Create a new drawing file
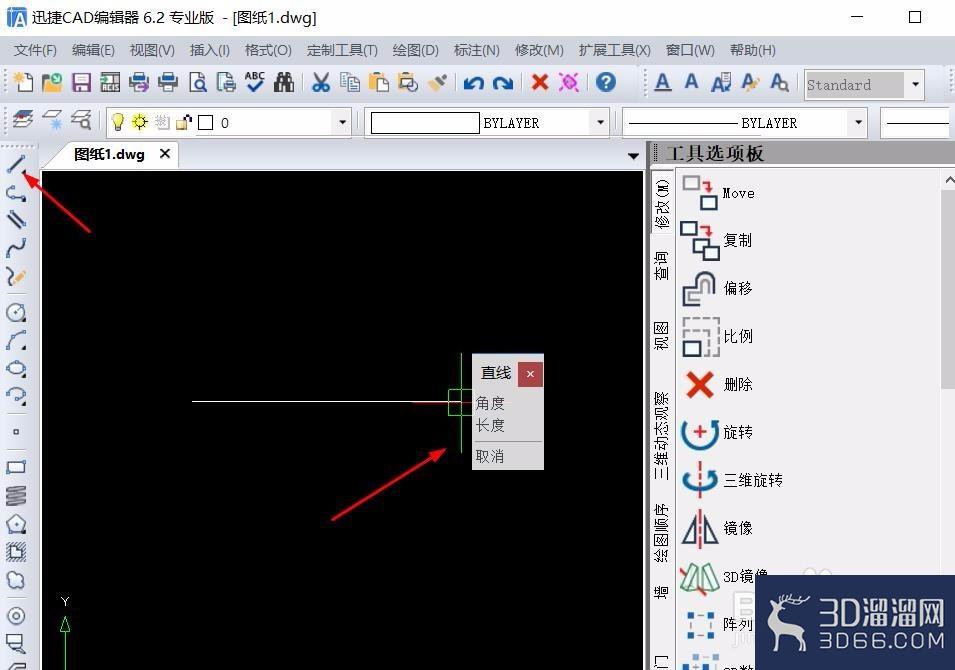 coord(23,82)
